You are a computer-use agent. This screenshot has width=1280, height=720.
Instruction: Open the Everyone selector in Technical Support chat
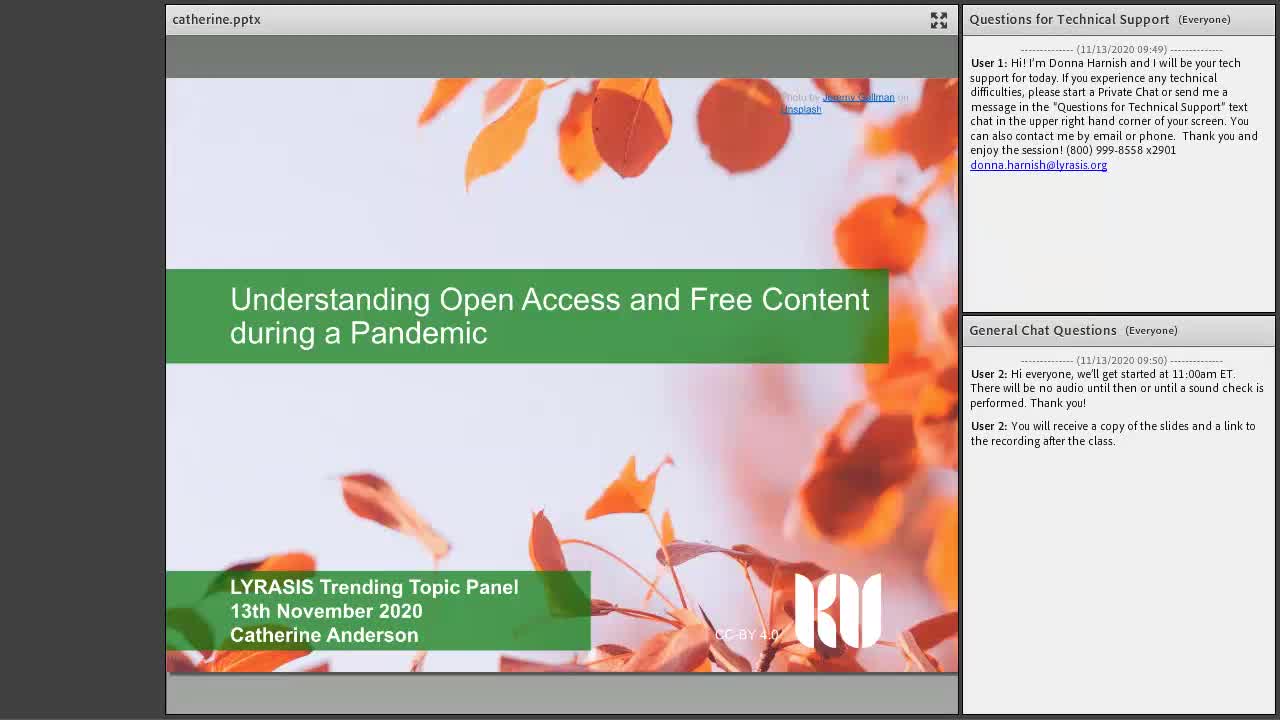click(x=1204, y=19)
